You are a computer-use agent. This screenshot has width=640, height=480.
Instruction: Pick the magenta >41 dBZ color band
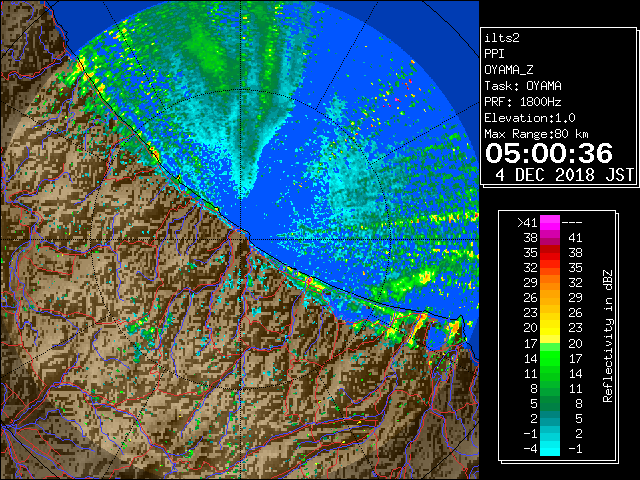(550, 222)
